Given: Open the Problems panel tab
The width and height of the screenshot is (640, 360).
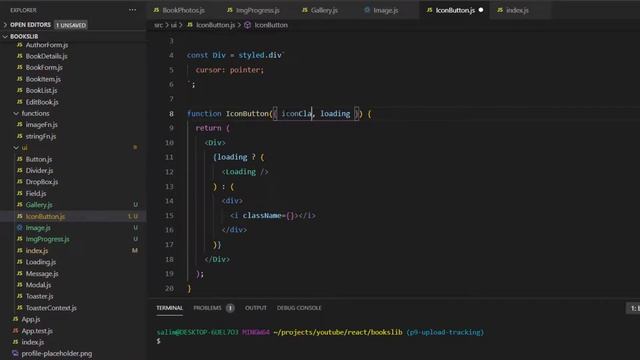Looking at the screenshot, I should click(207, 308).
